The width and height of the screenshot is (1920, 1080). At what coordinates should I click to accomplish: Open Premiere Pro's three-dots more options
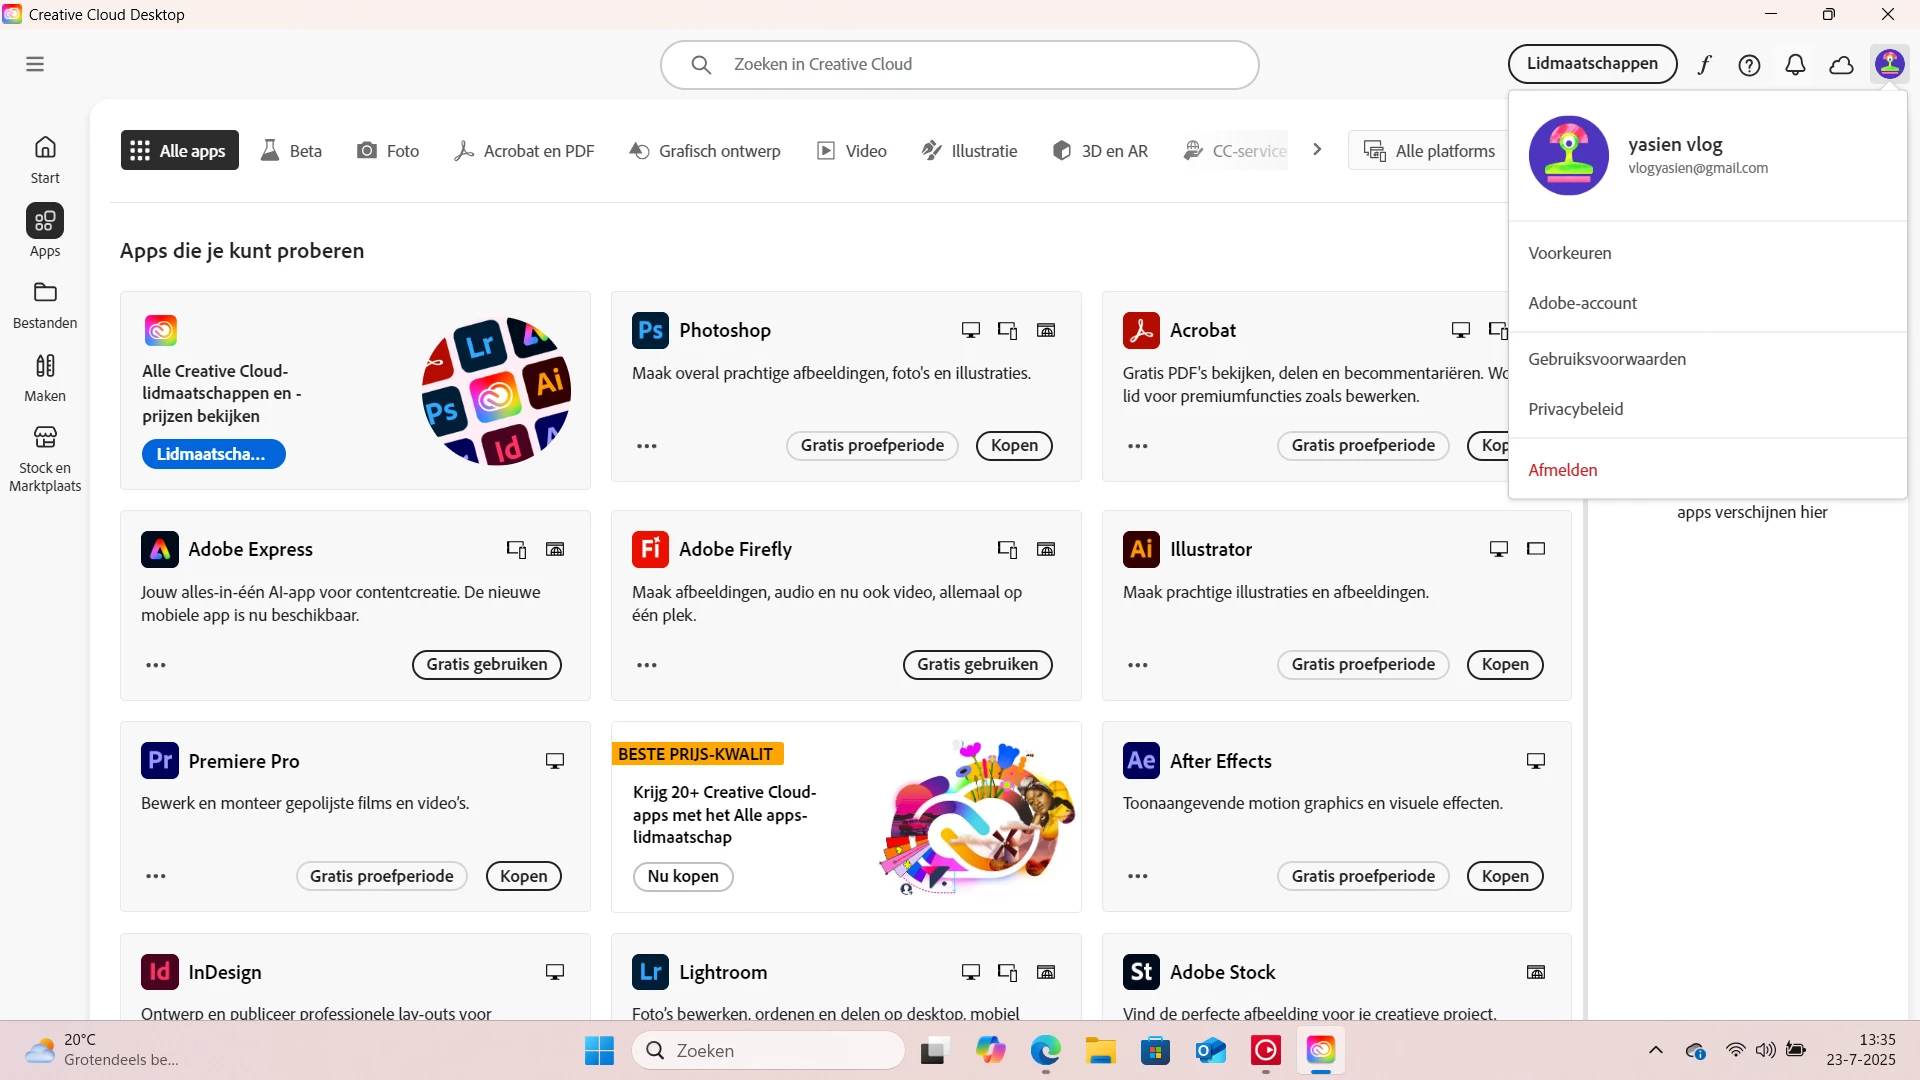click(156, 876)
